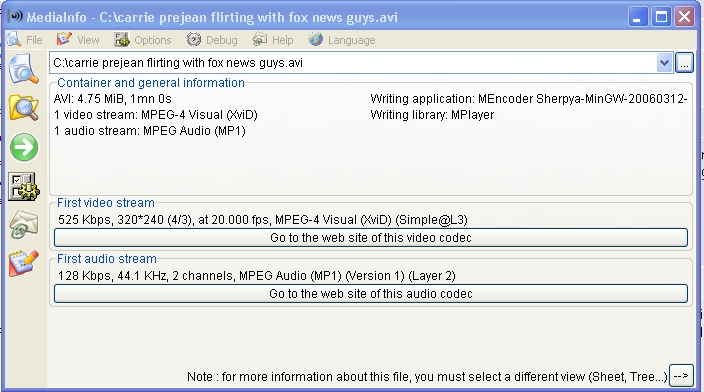Click the green arrow view icon
This screenshot has height=392, width=704.
coord(24,147)
